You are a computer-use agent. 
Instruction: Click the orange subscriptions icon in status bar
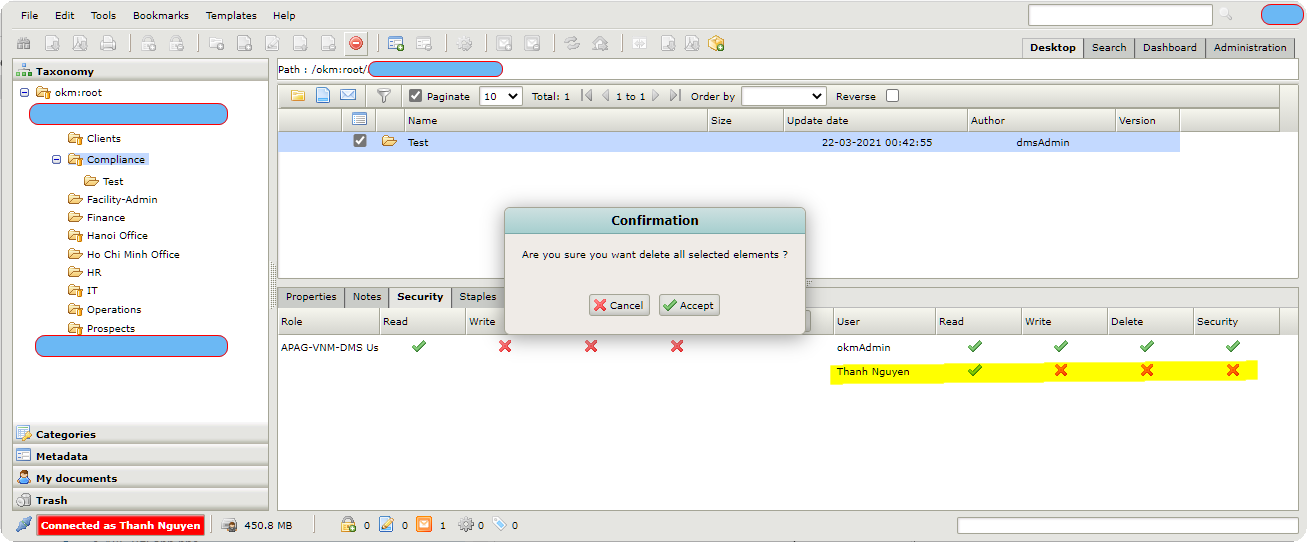[424, 525]
